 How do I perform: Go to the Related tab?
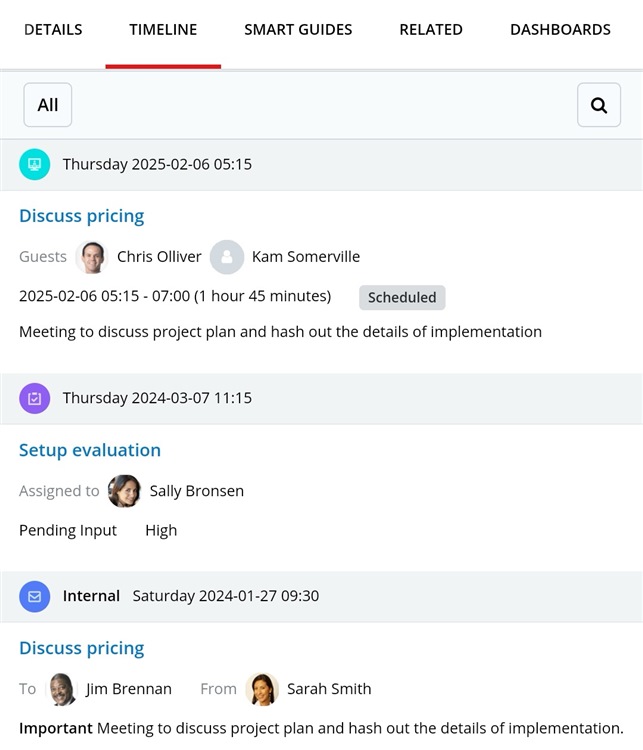point(431,30)
